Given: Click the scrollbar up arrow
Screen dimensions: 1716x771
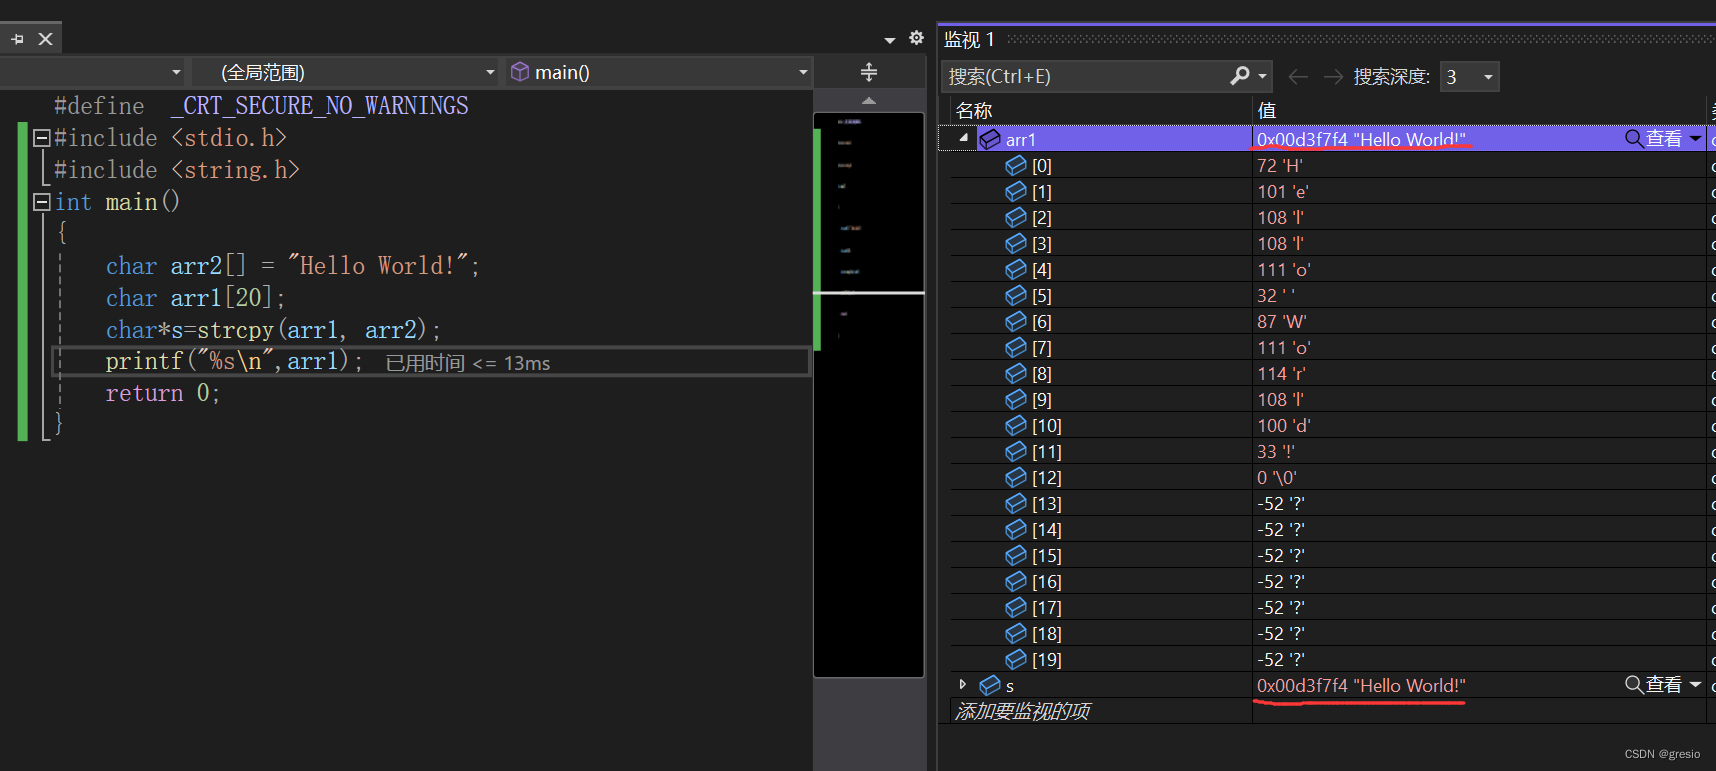Looking at the screenshot, I should click(x=869, y=101).
